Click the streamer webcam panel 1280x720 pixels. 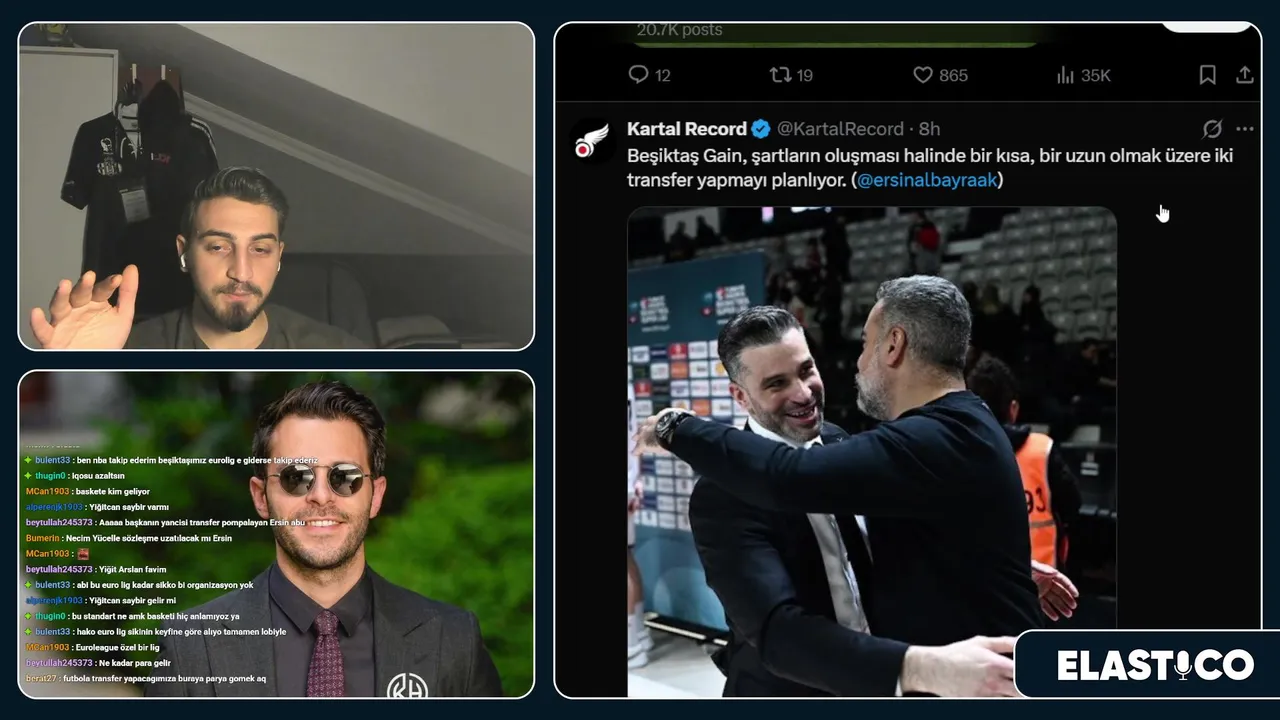pyautogui.click(x=276, y=186)
